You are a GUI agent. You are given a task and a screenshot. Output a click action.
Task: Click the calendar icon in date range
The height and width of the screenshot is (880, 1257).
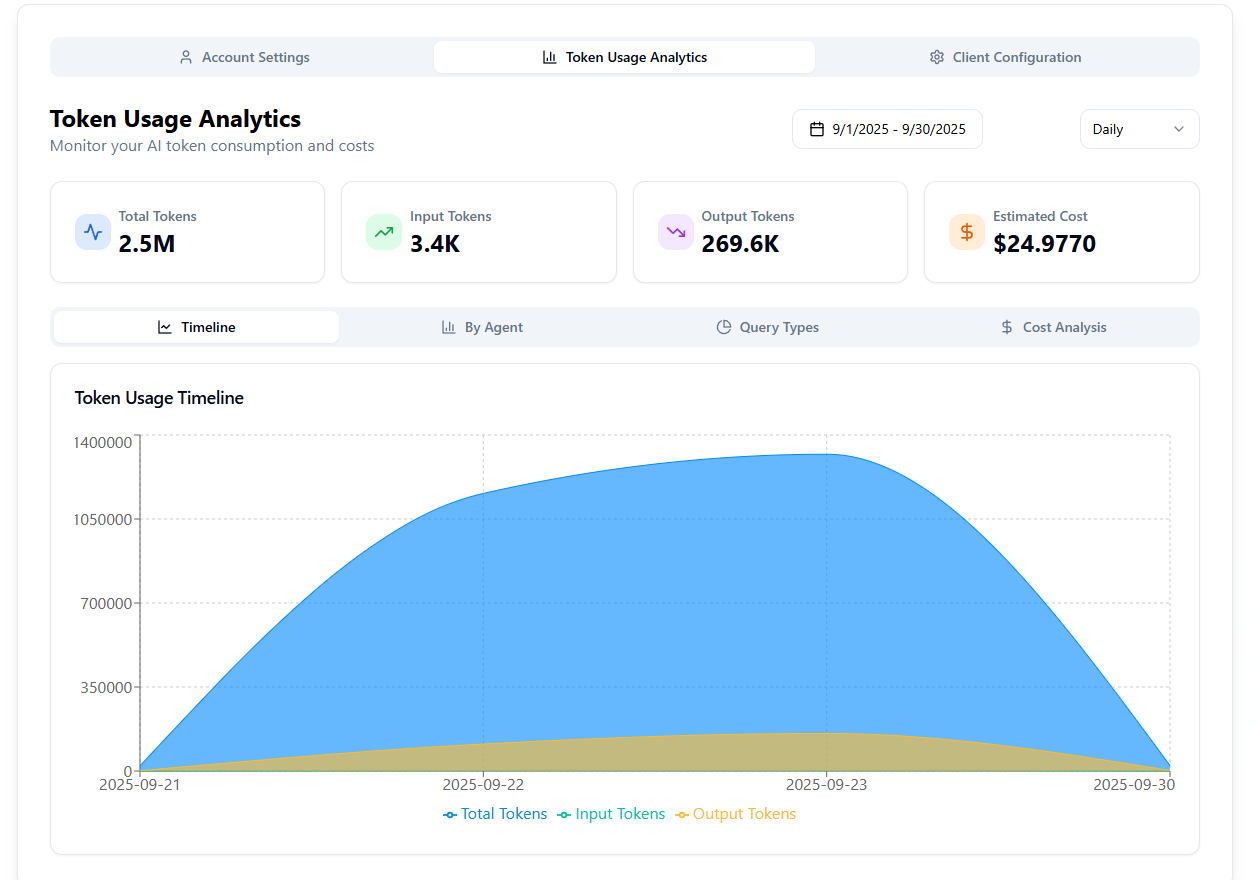pyautogui.click(x=817, y=129)
